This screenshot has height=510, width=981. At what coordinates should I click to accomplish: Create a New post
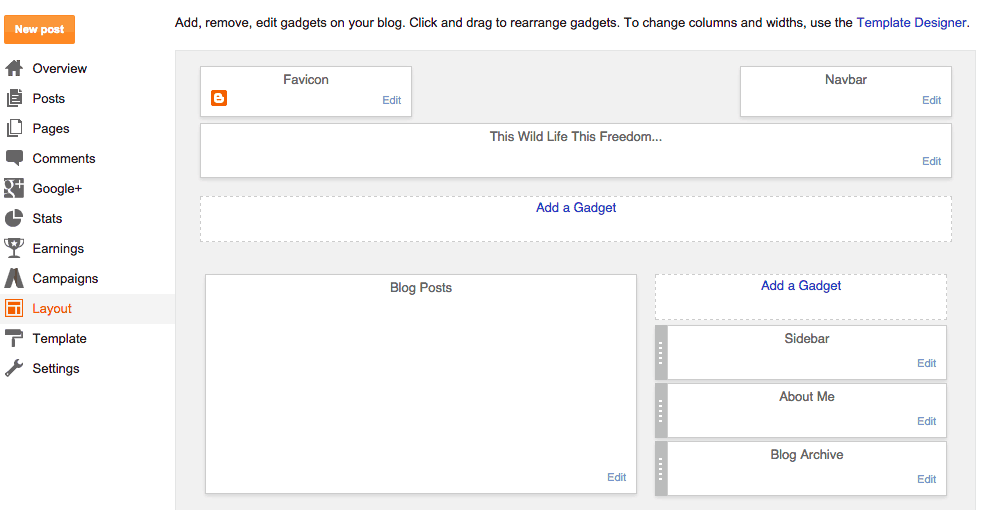(39, 29)
